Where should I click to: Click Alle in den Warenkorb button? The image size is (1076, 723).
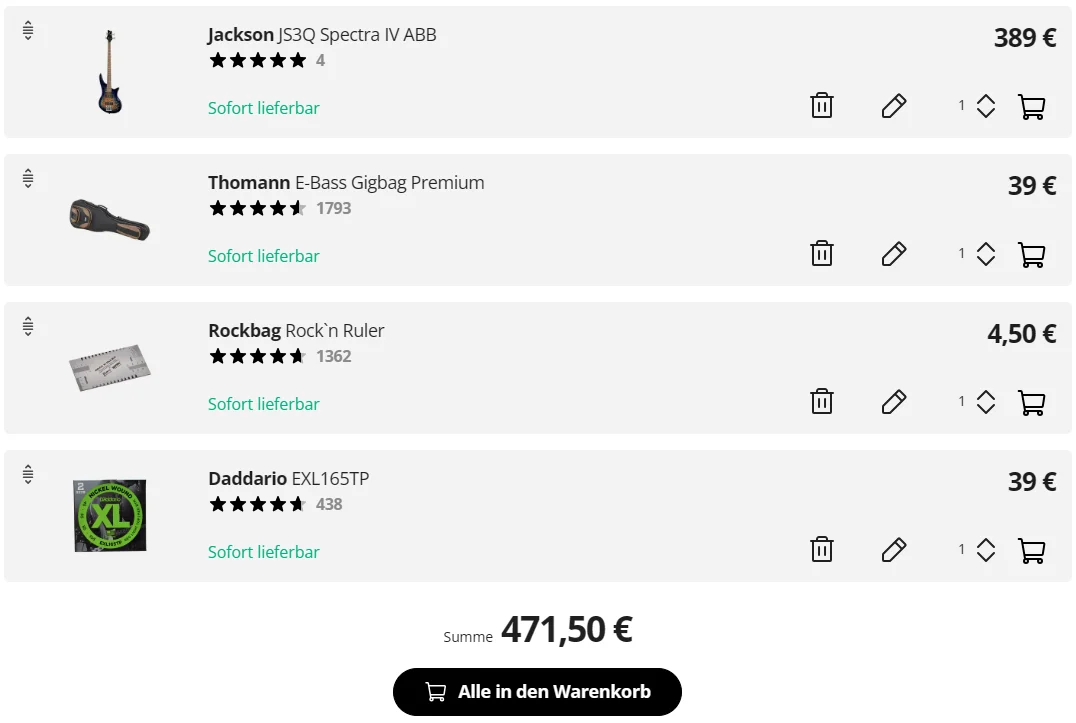coord(537,692)
